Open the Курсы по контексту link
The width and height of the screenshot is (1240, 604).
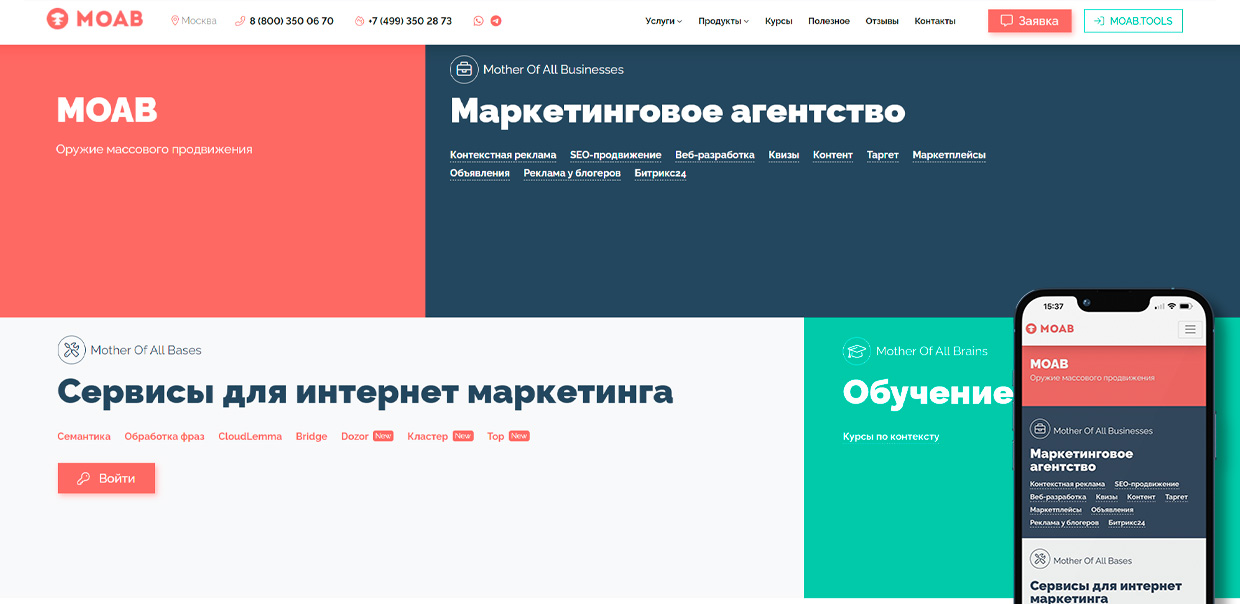(891, 437)
